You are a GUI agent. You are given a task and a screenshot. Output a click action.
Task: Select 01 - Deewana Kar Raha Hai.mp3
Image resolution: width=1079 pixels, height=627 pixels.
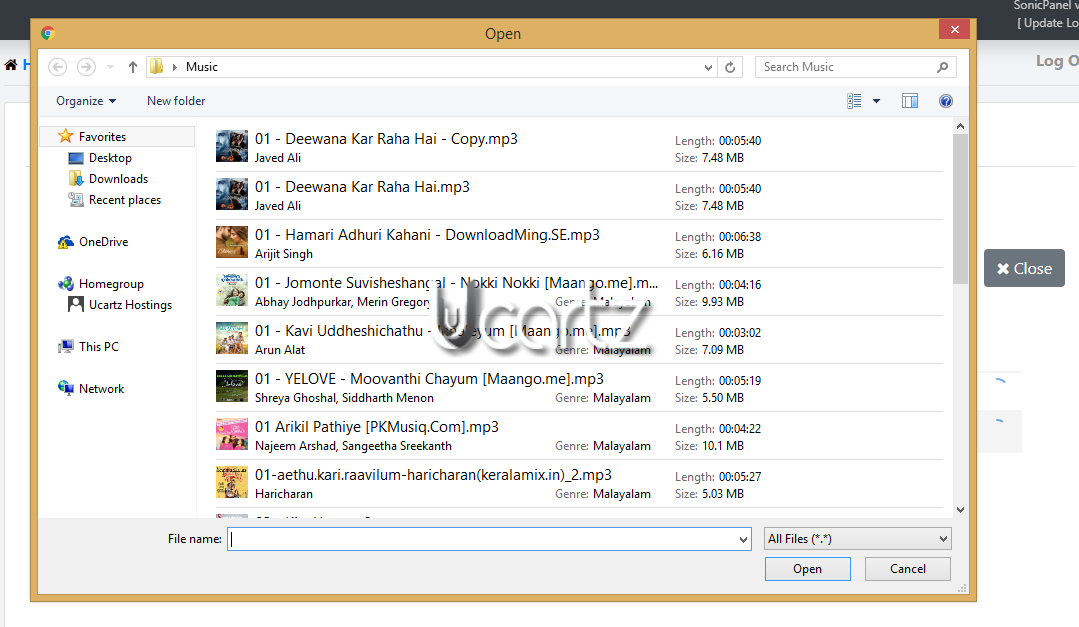pos(578,195)
